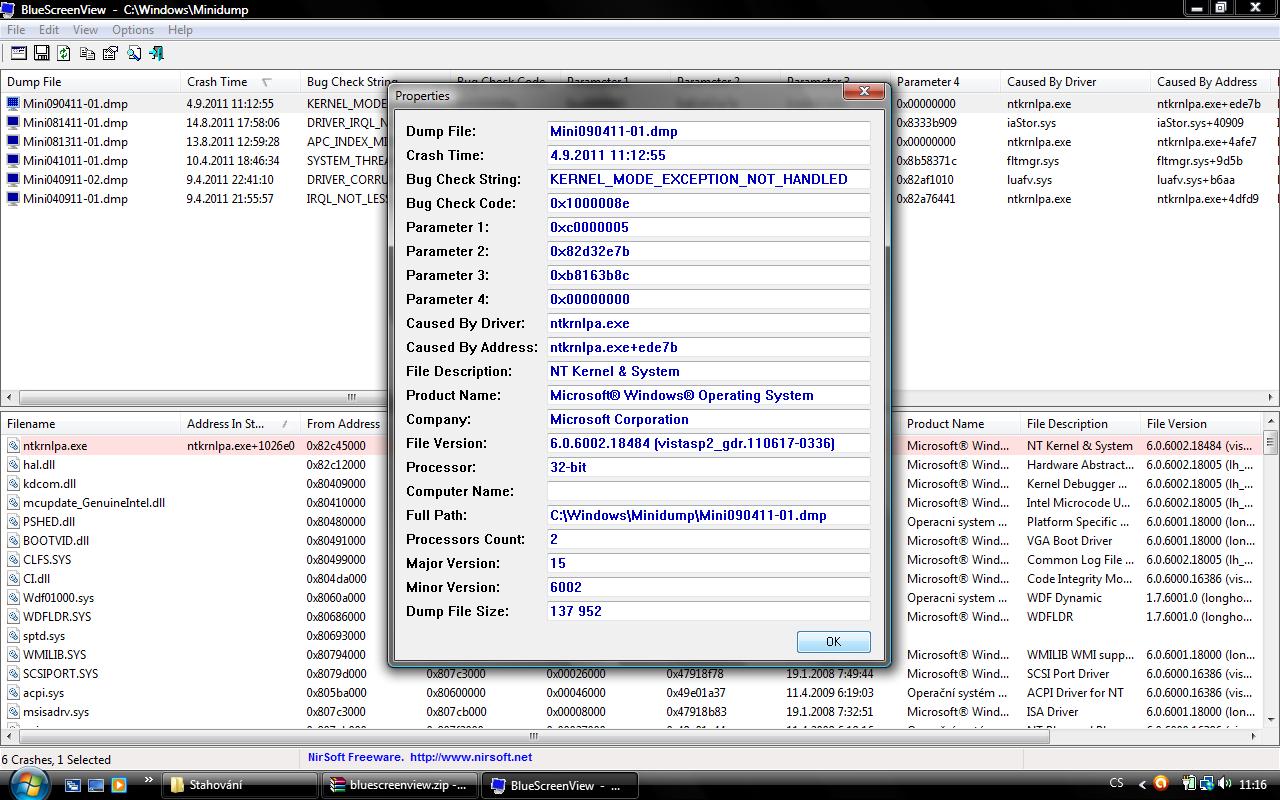This screenshot has width=1280, height=800.
Task: Open Advanced Options from the toolbar
Action: pos(19,53)
